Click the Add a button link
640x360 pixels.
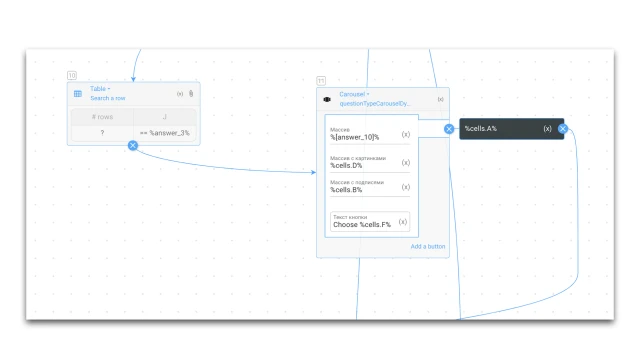(x=428, y=246)
